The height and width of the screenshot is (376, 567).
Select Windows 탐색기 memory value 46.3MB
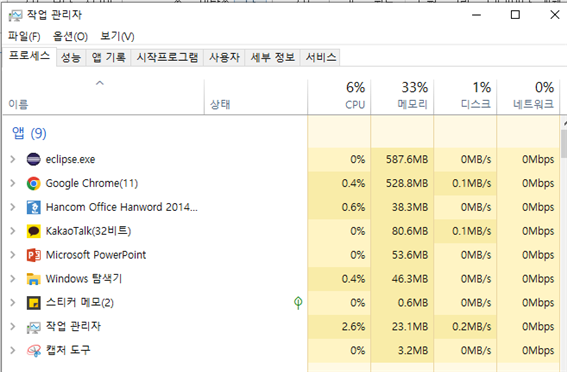pyautogui.click(x=410, y=279)
